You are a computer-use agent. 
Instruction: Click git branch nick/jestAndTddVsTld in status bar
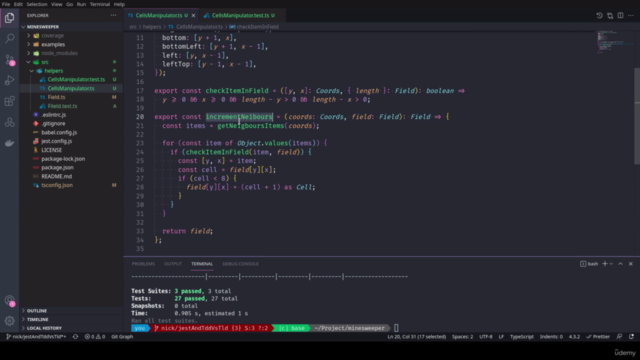coord(36,337)
